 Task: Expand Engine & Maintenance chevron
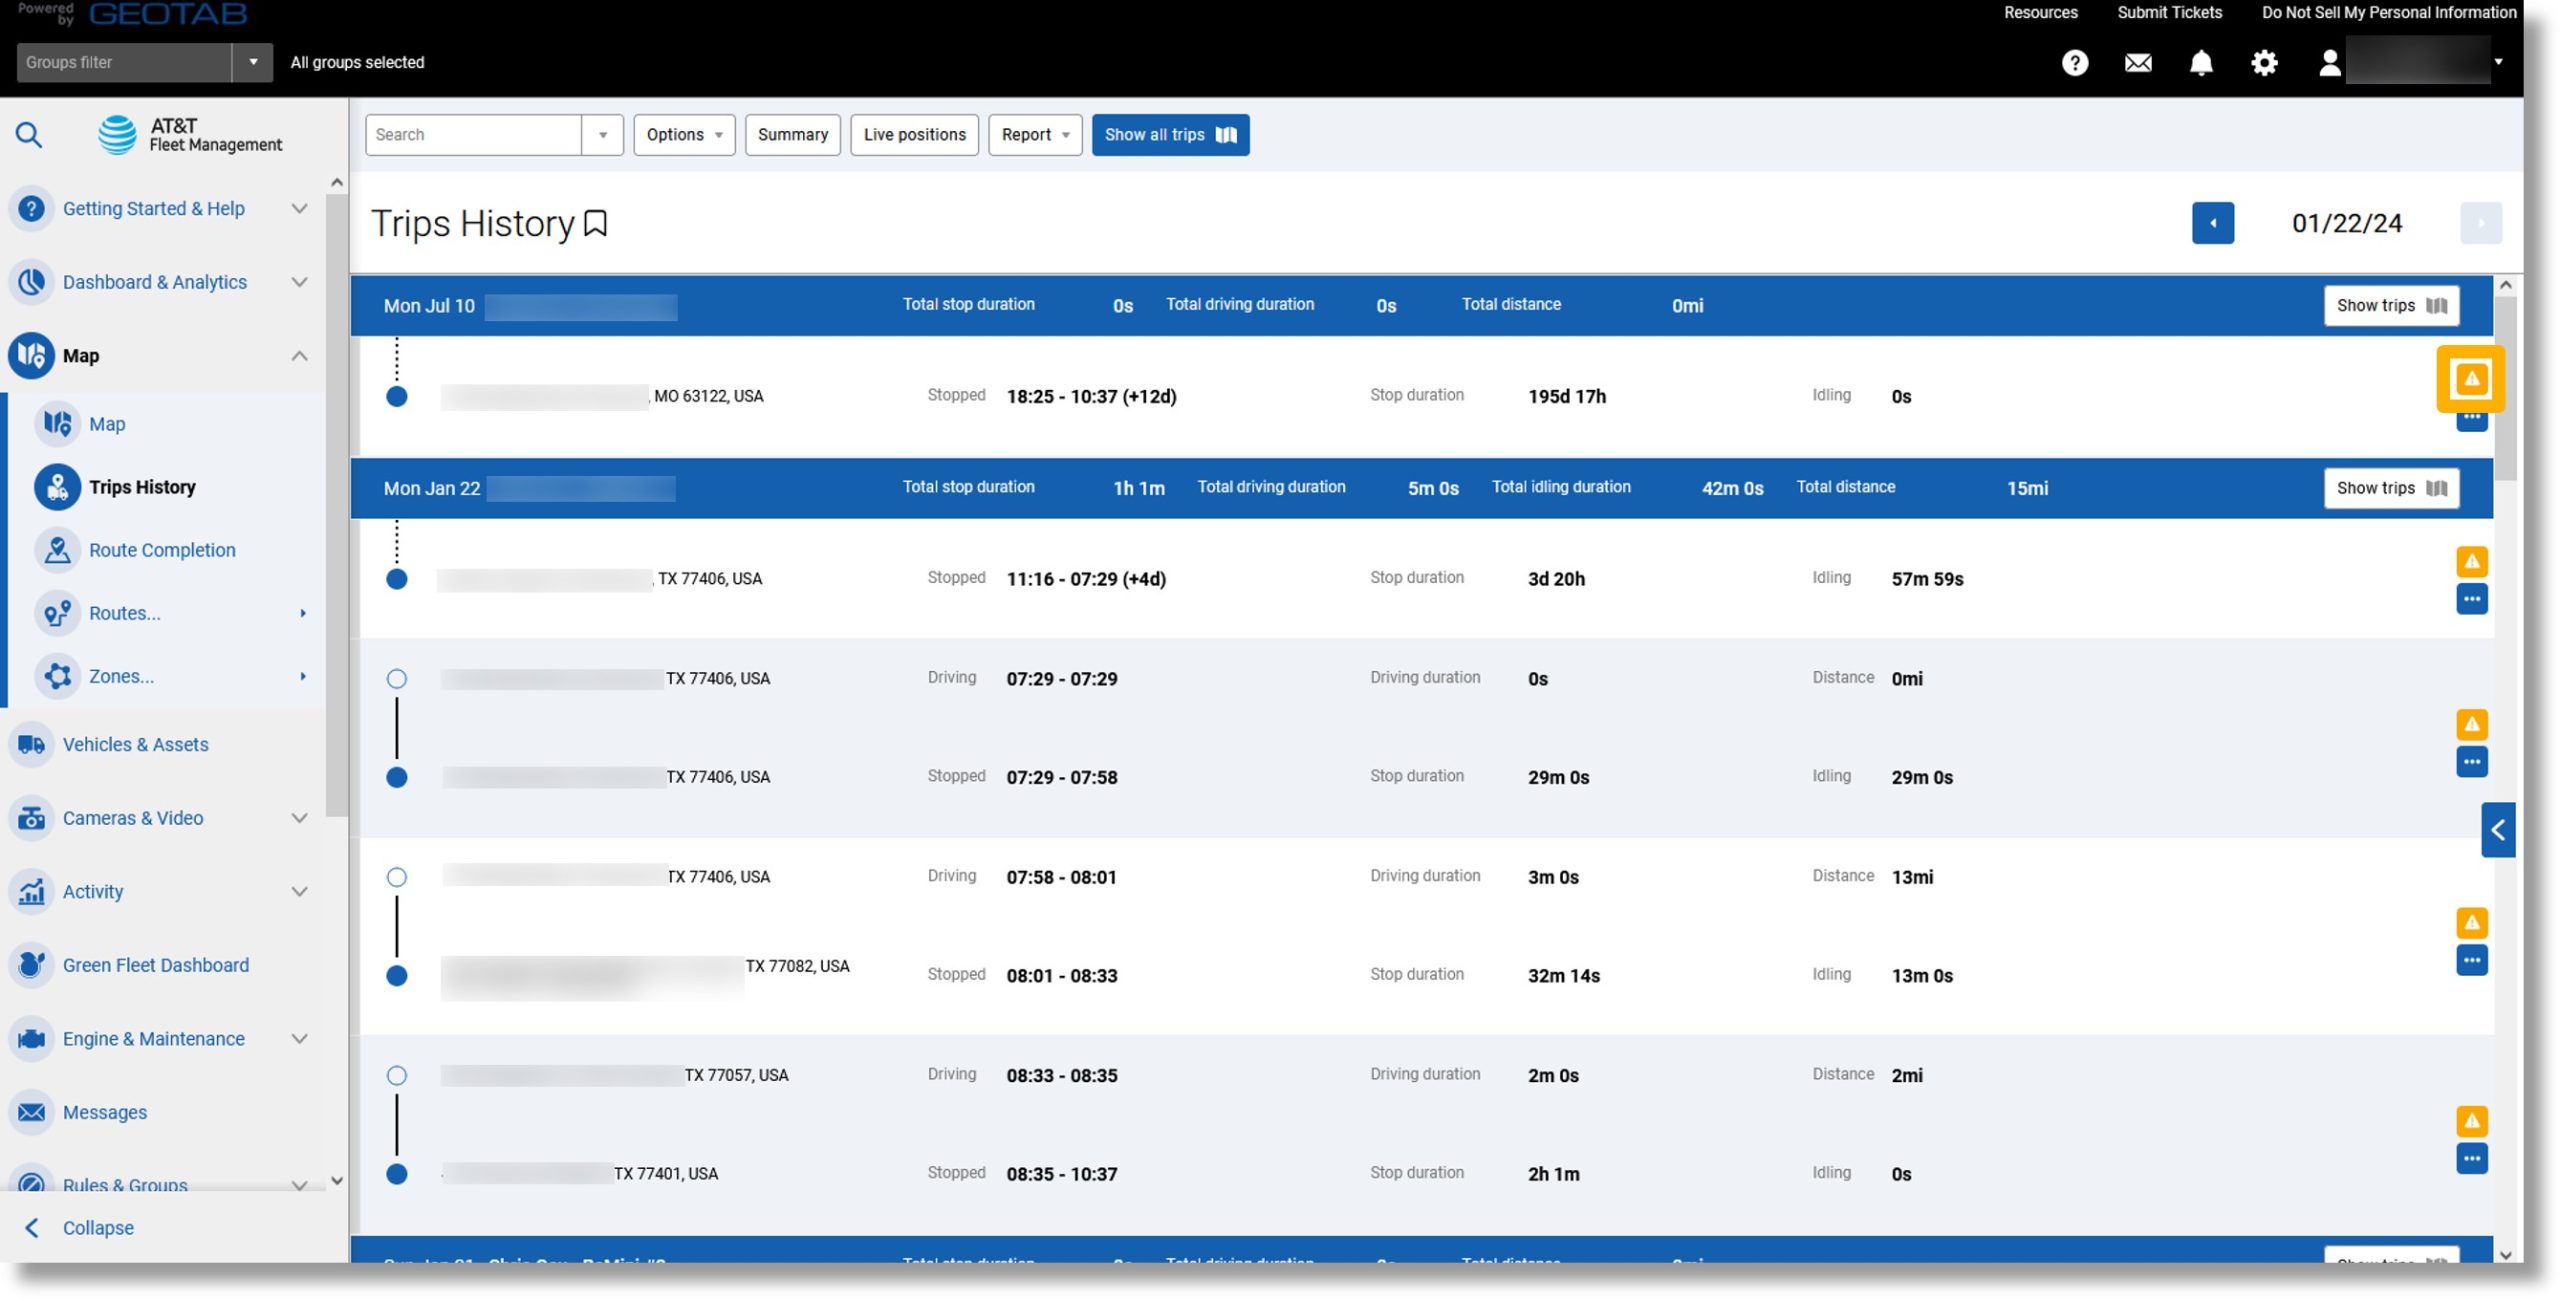point(299,1038)
